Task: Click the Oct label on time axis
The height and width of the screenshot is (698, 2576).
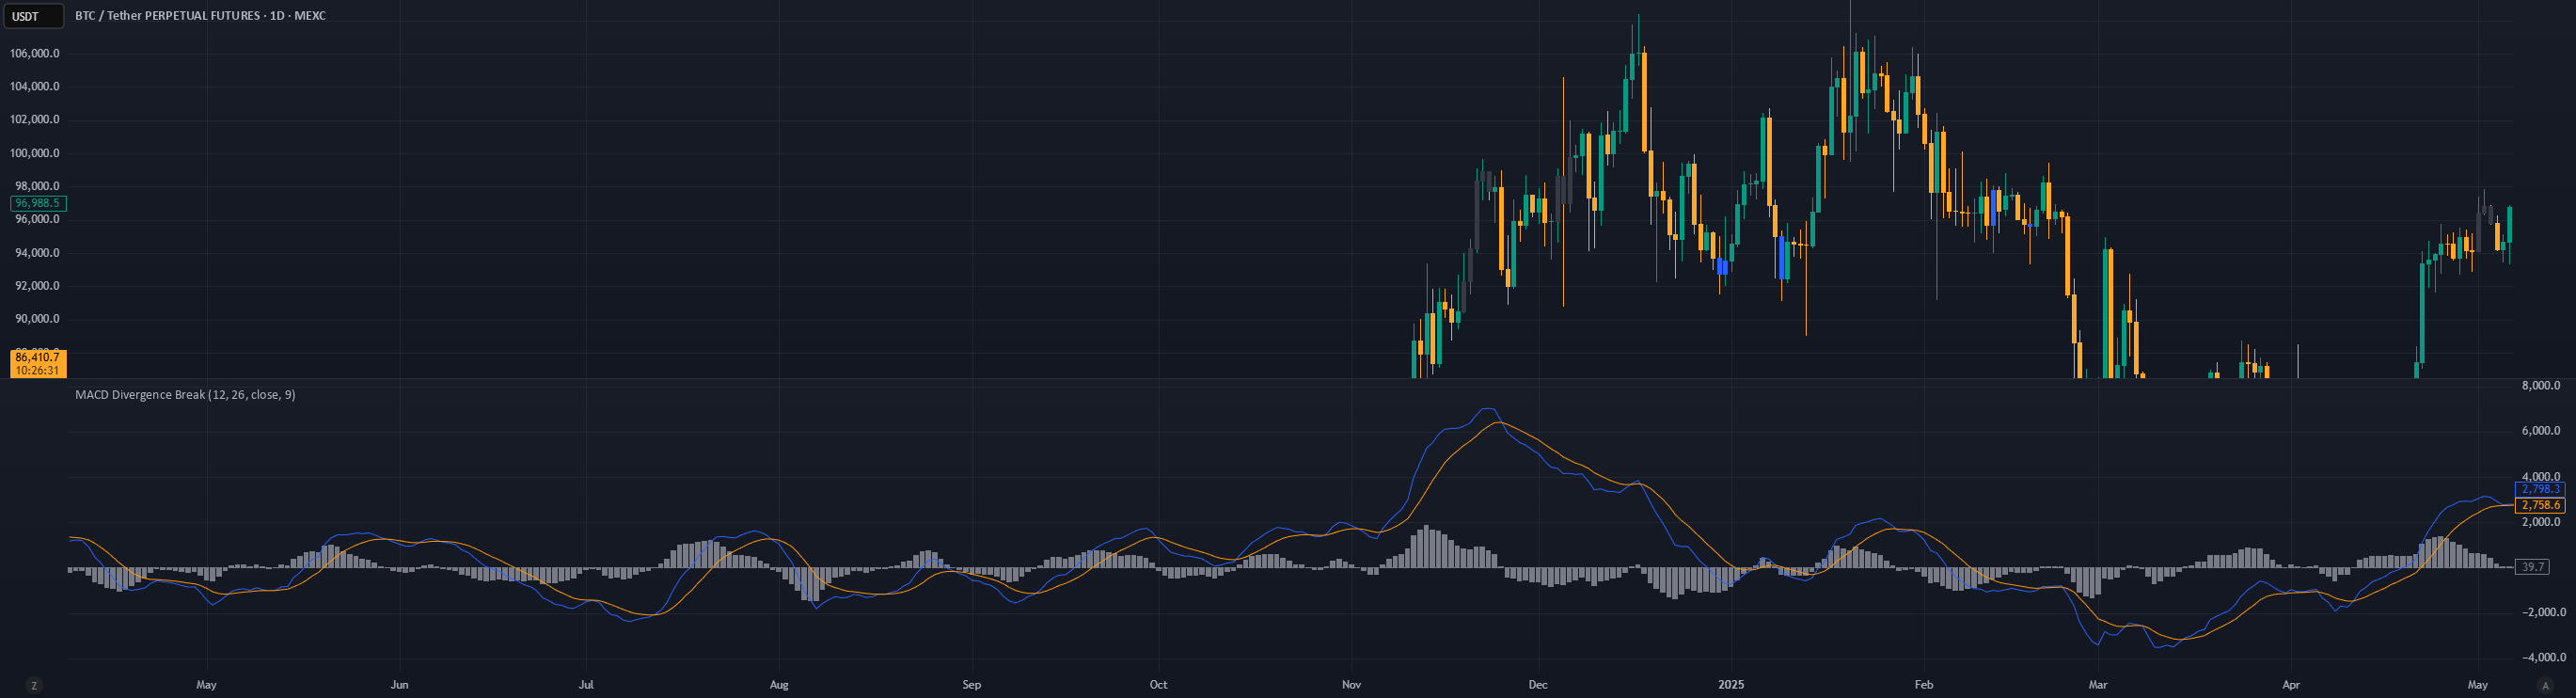Action: (1158, 685)
